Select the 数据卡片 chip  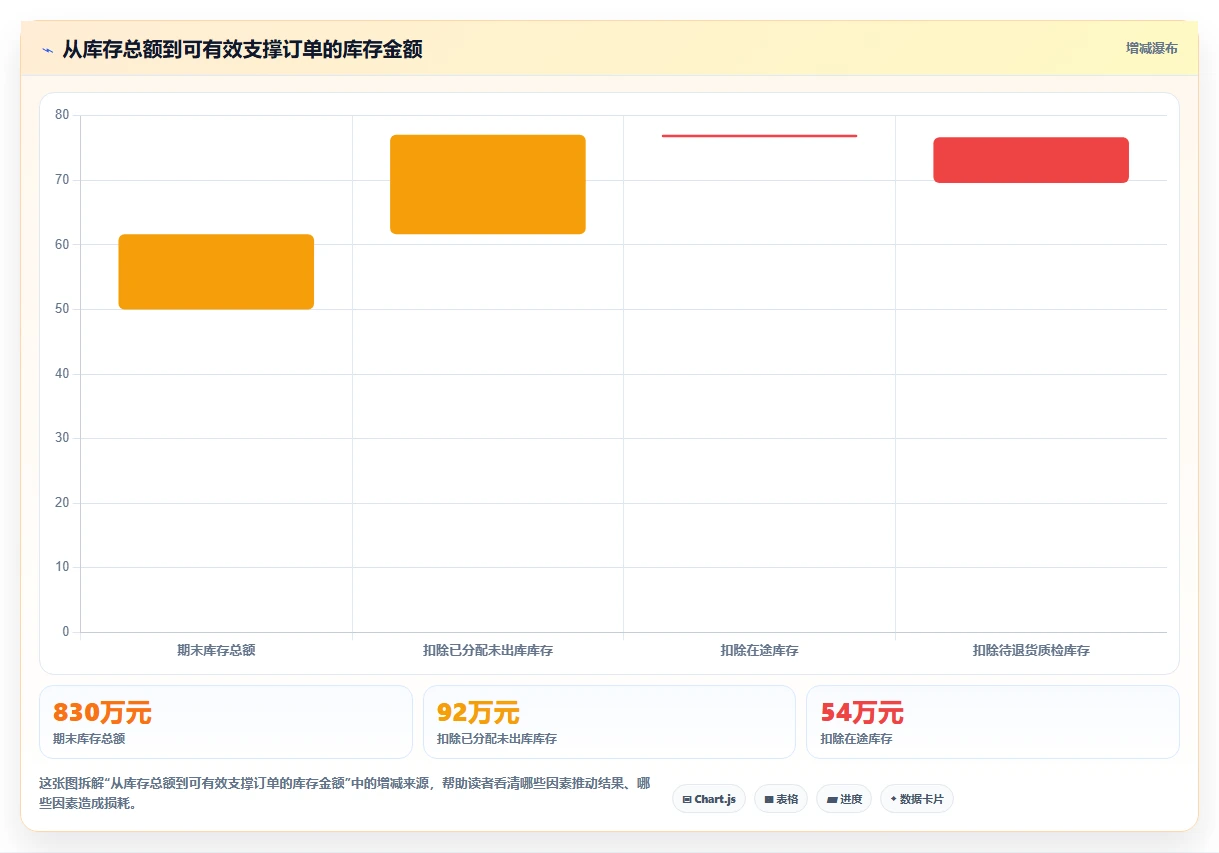click(x=917, y=799)
